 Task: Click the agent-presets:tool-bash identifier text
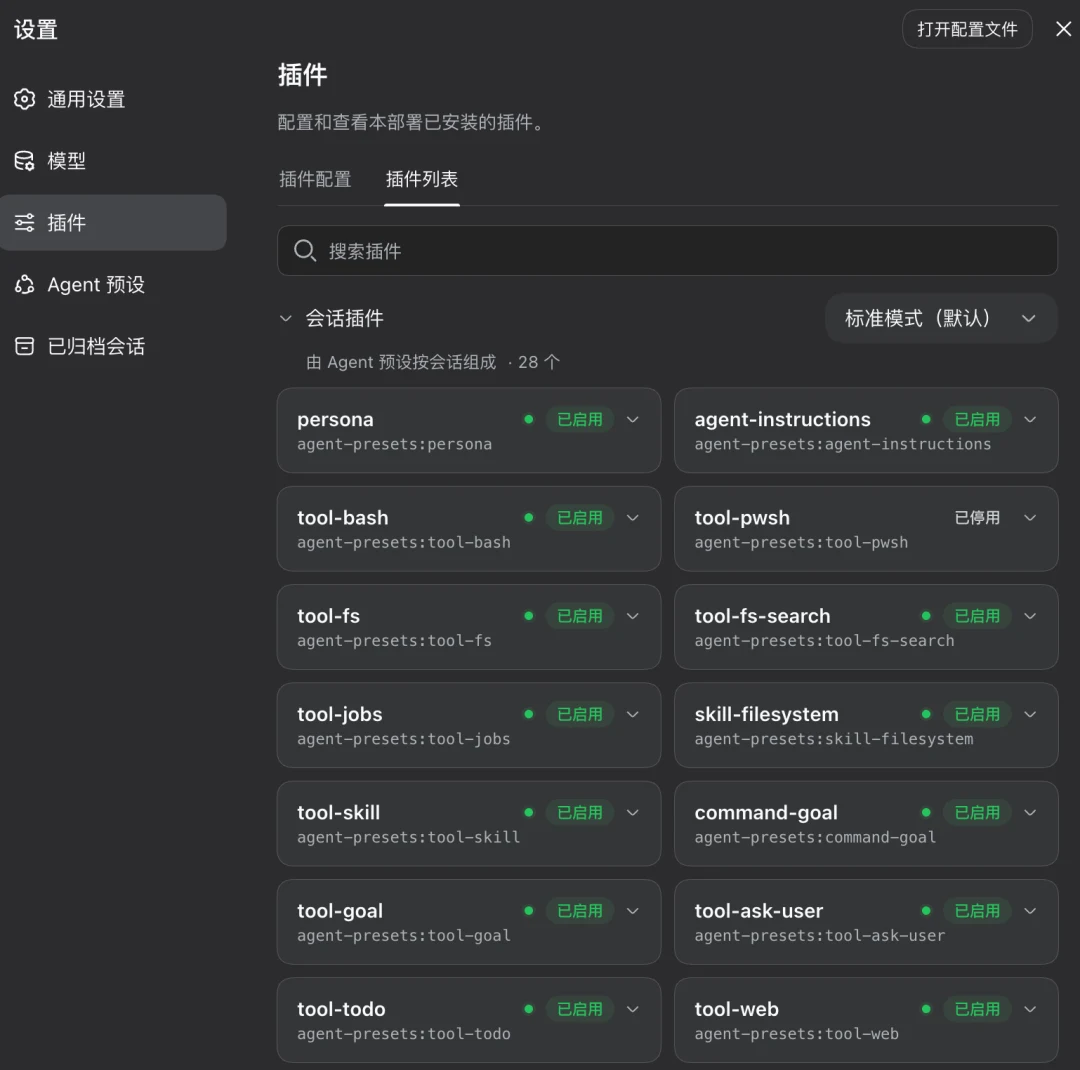(404, 543)
